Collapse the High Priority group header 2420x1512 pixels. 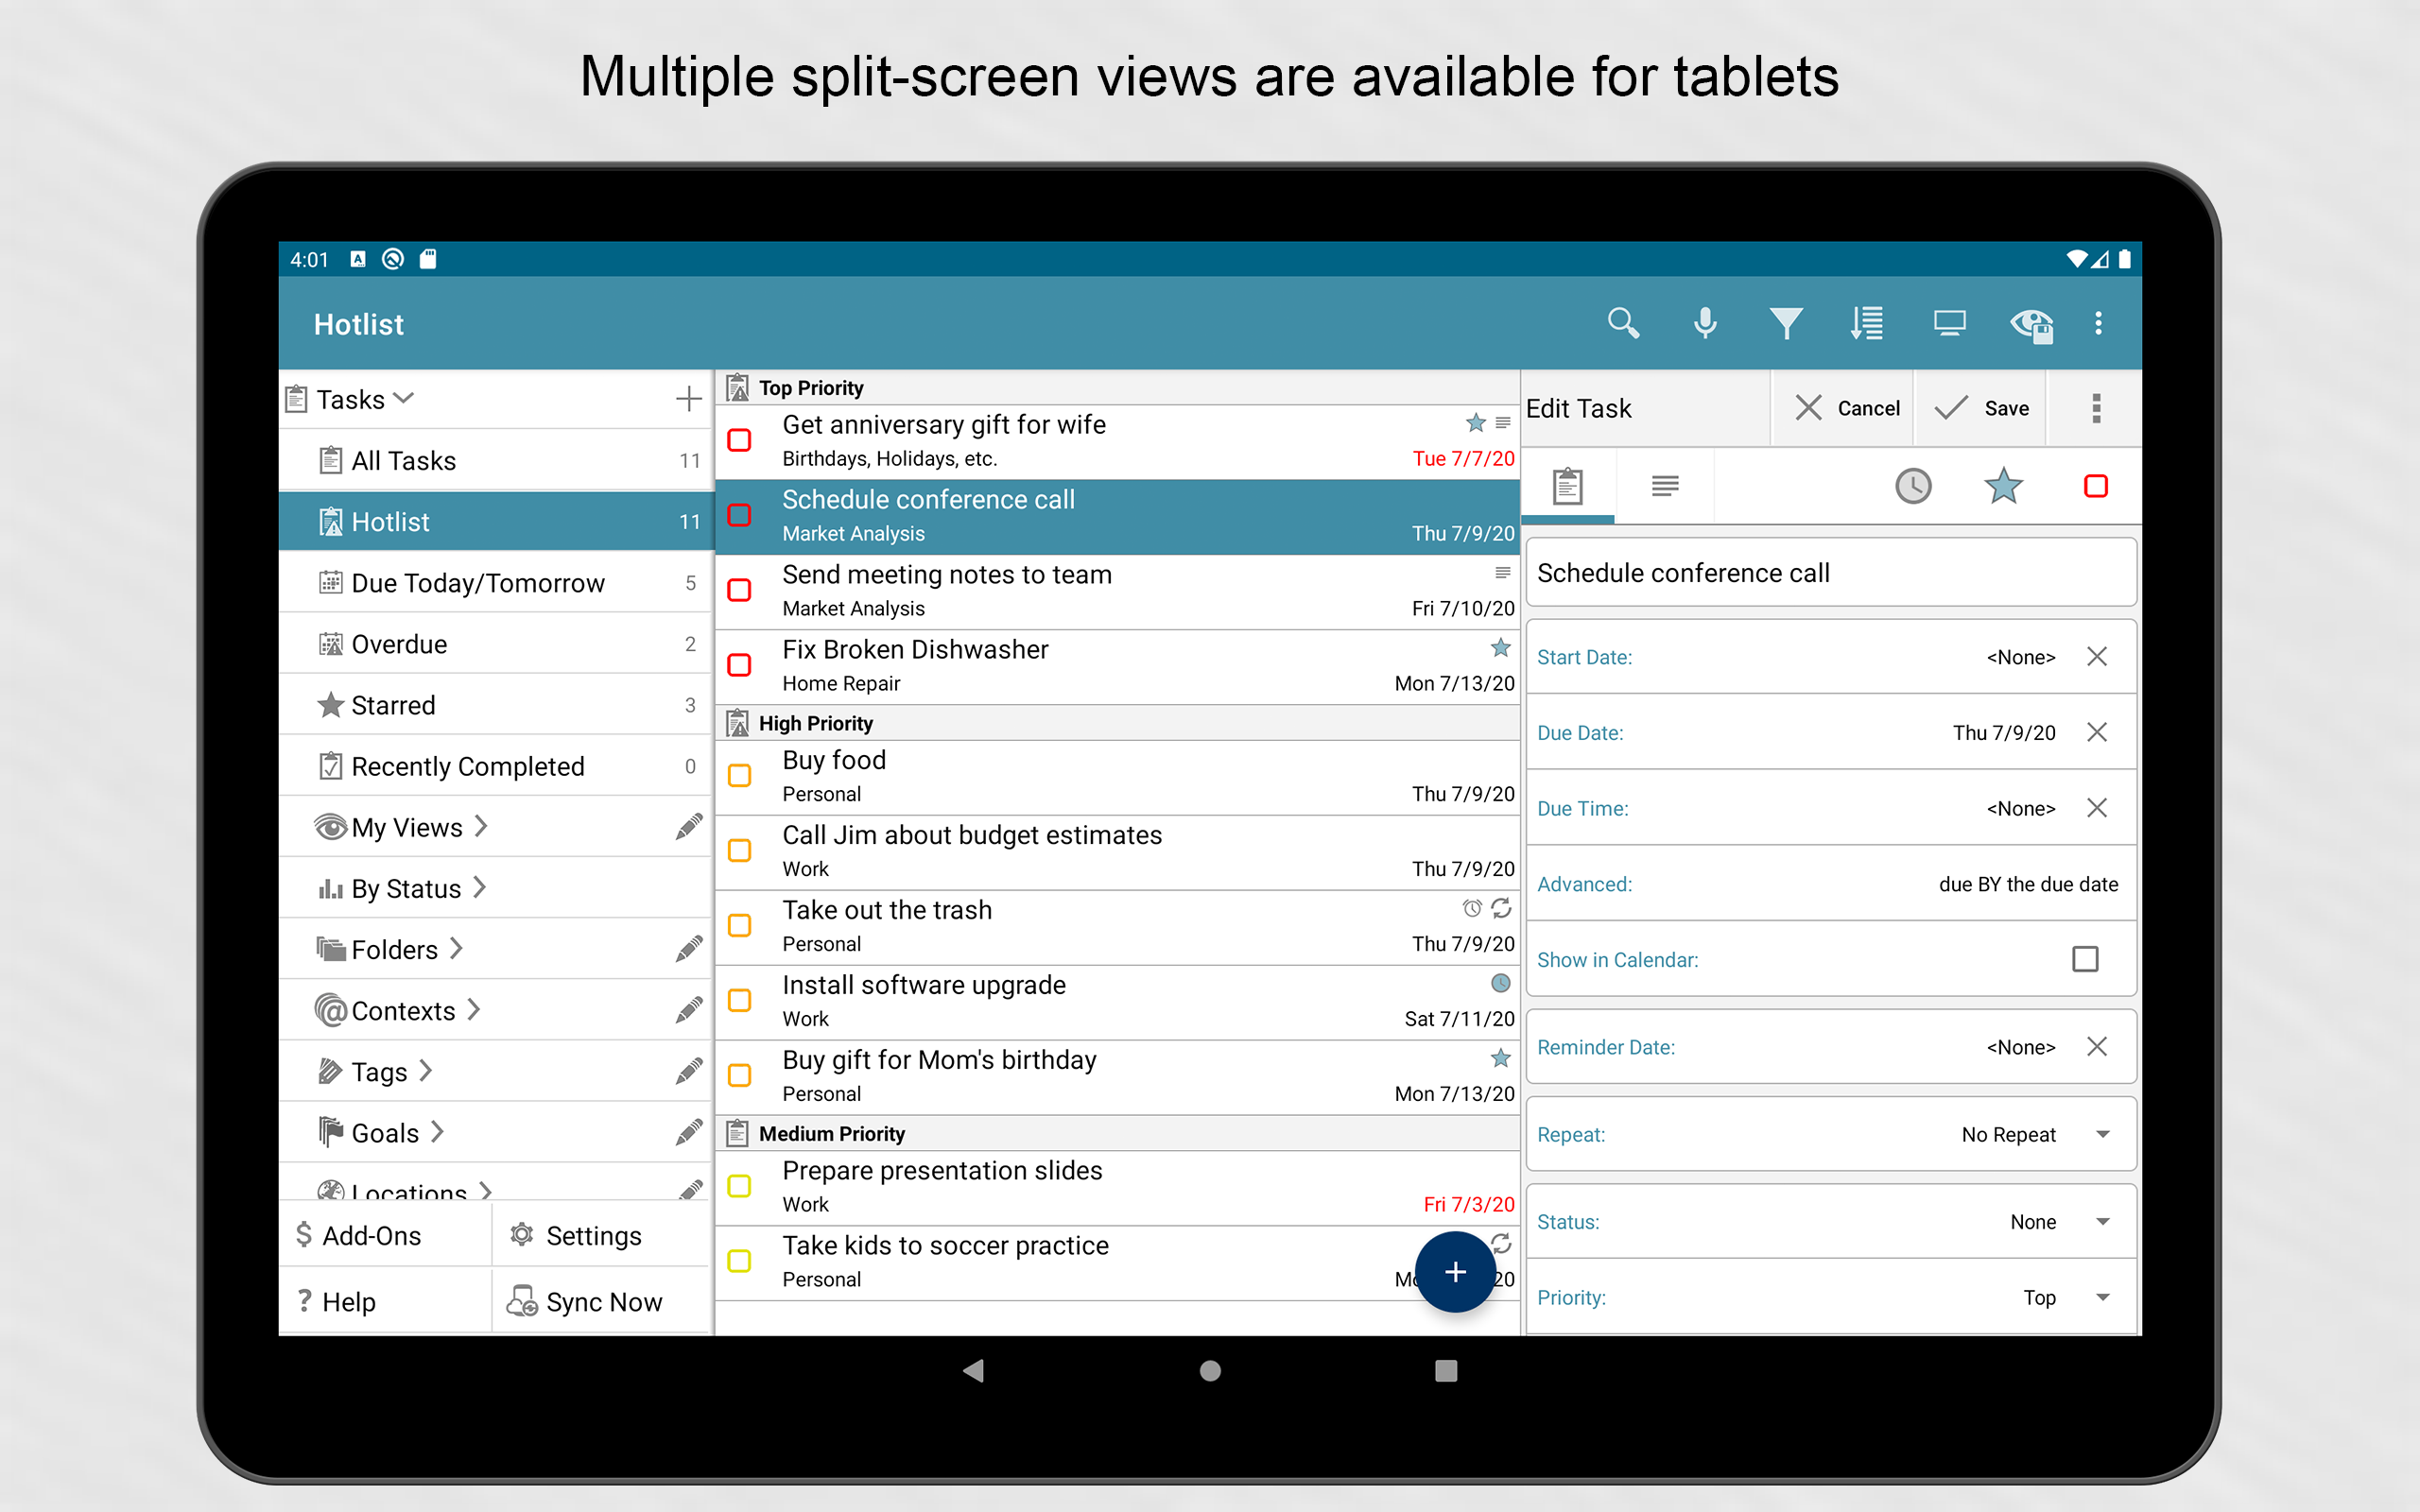(x=1117, y=722)
